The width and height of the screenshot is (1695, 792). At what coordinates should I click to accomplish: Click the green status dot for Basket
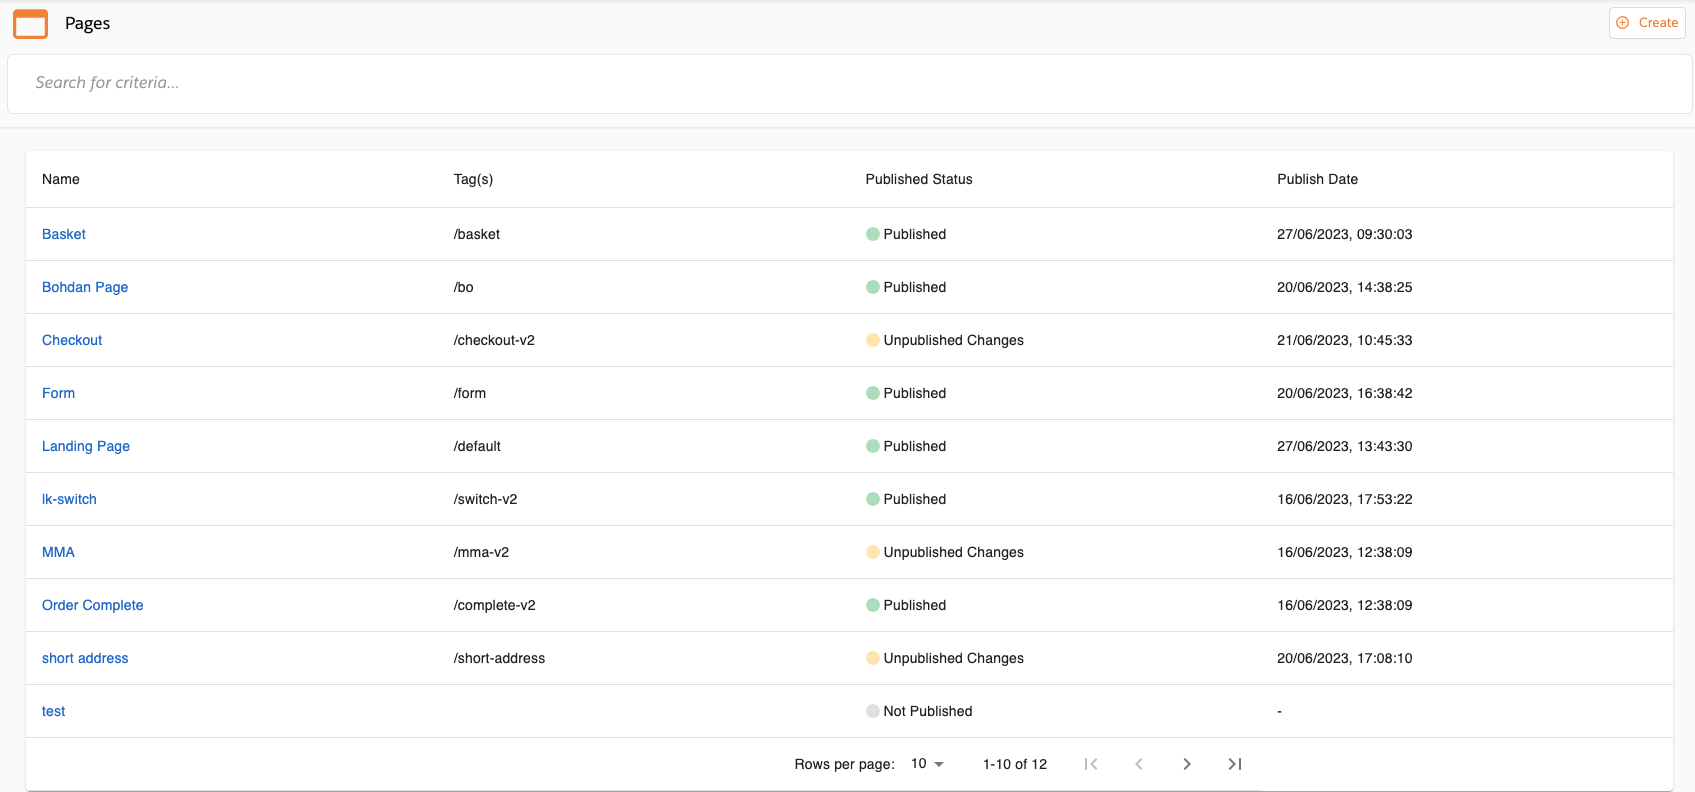[x=873, y=234]
